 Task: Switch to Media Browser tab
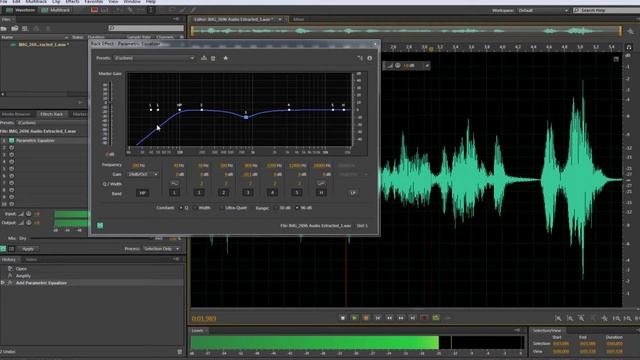[17, 114]
